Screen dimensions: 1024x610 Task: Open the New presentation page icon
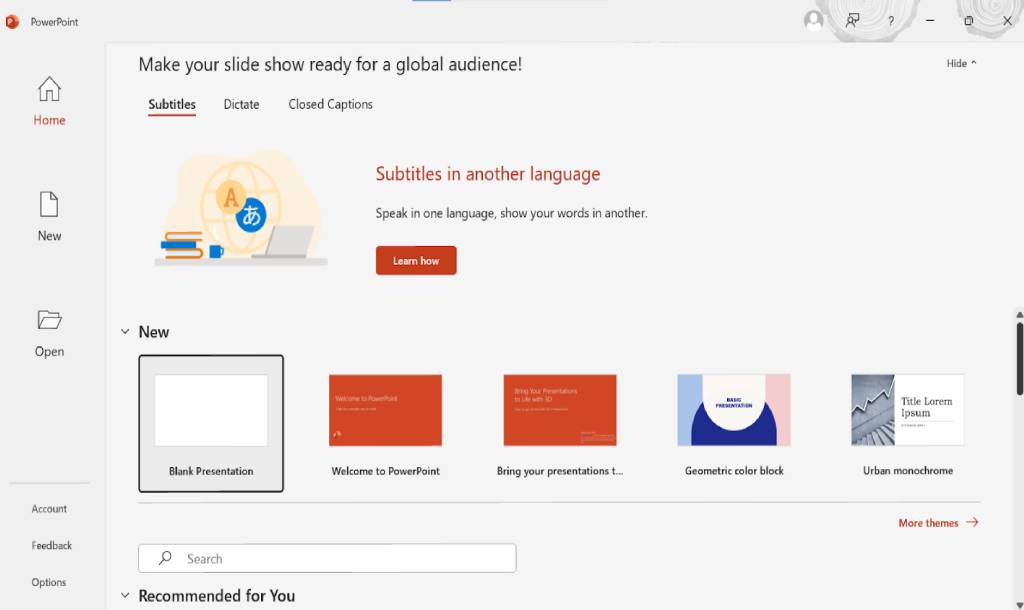coord(49,204)
